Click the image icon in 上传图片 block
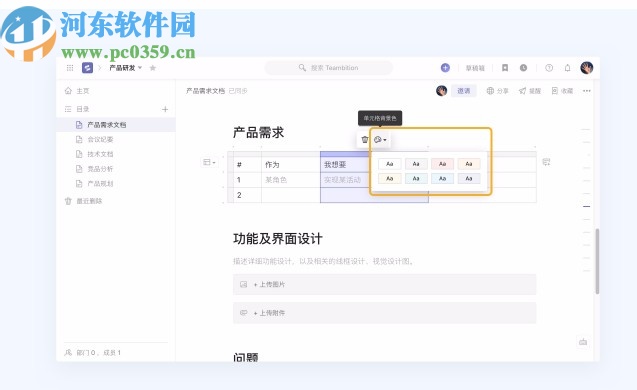Viewport: 637px width, 390px height. tap(243, 284)
